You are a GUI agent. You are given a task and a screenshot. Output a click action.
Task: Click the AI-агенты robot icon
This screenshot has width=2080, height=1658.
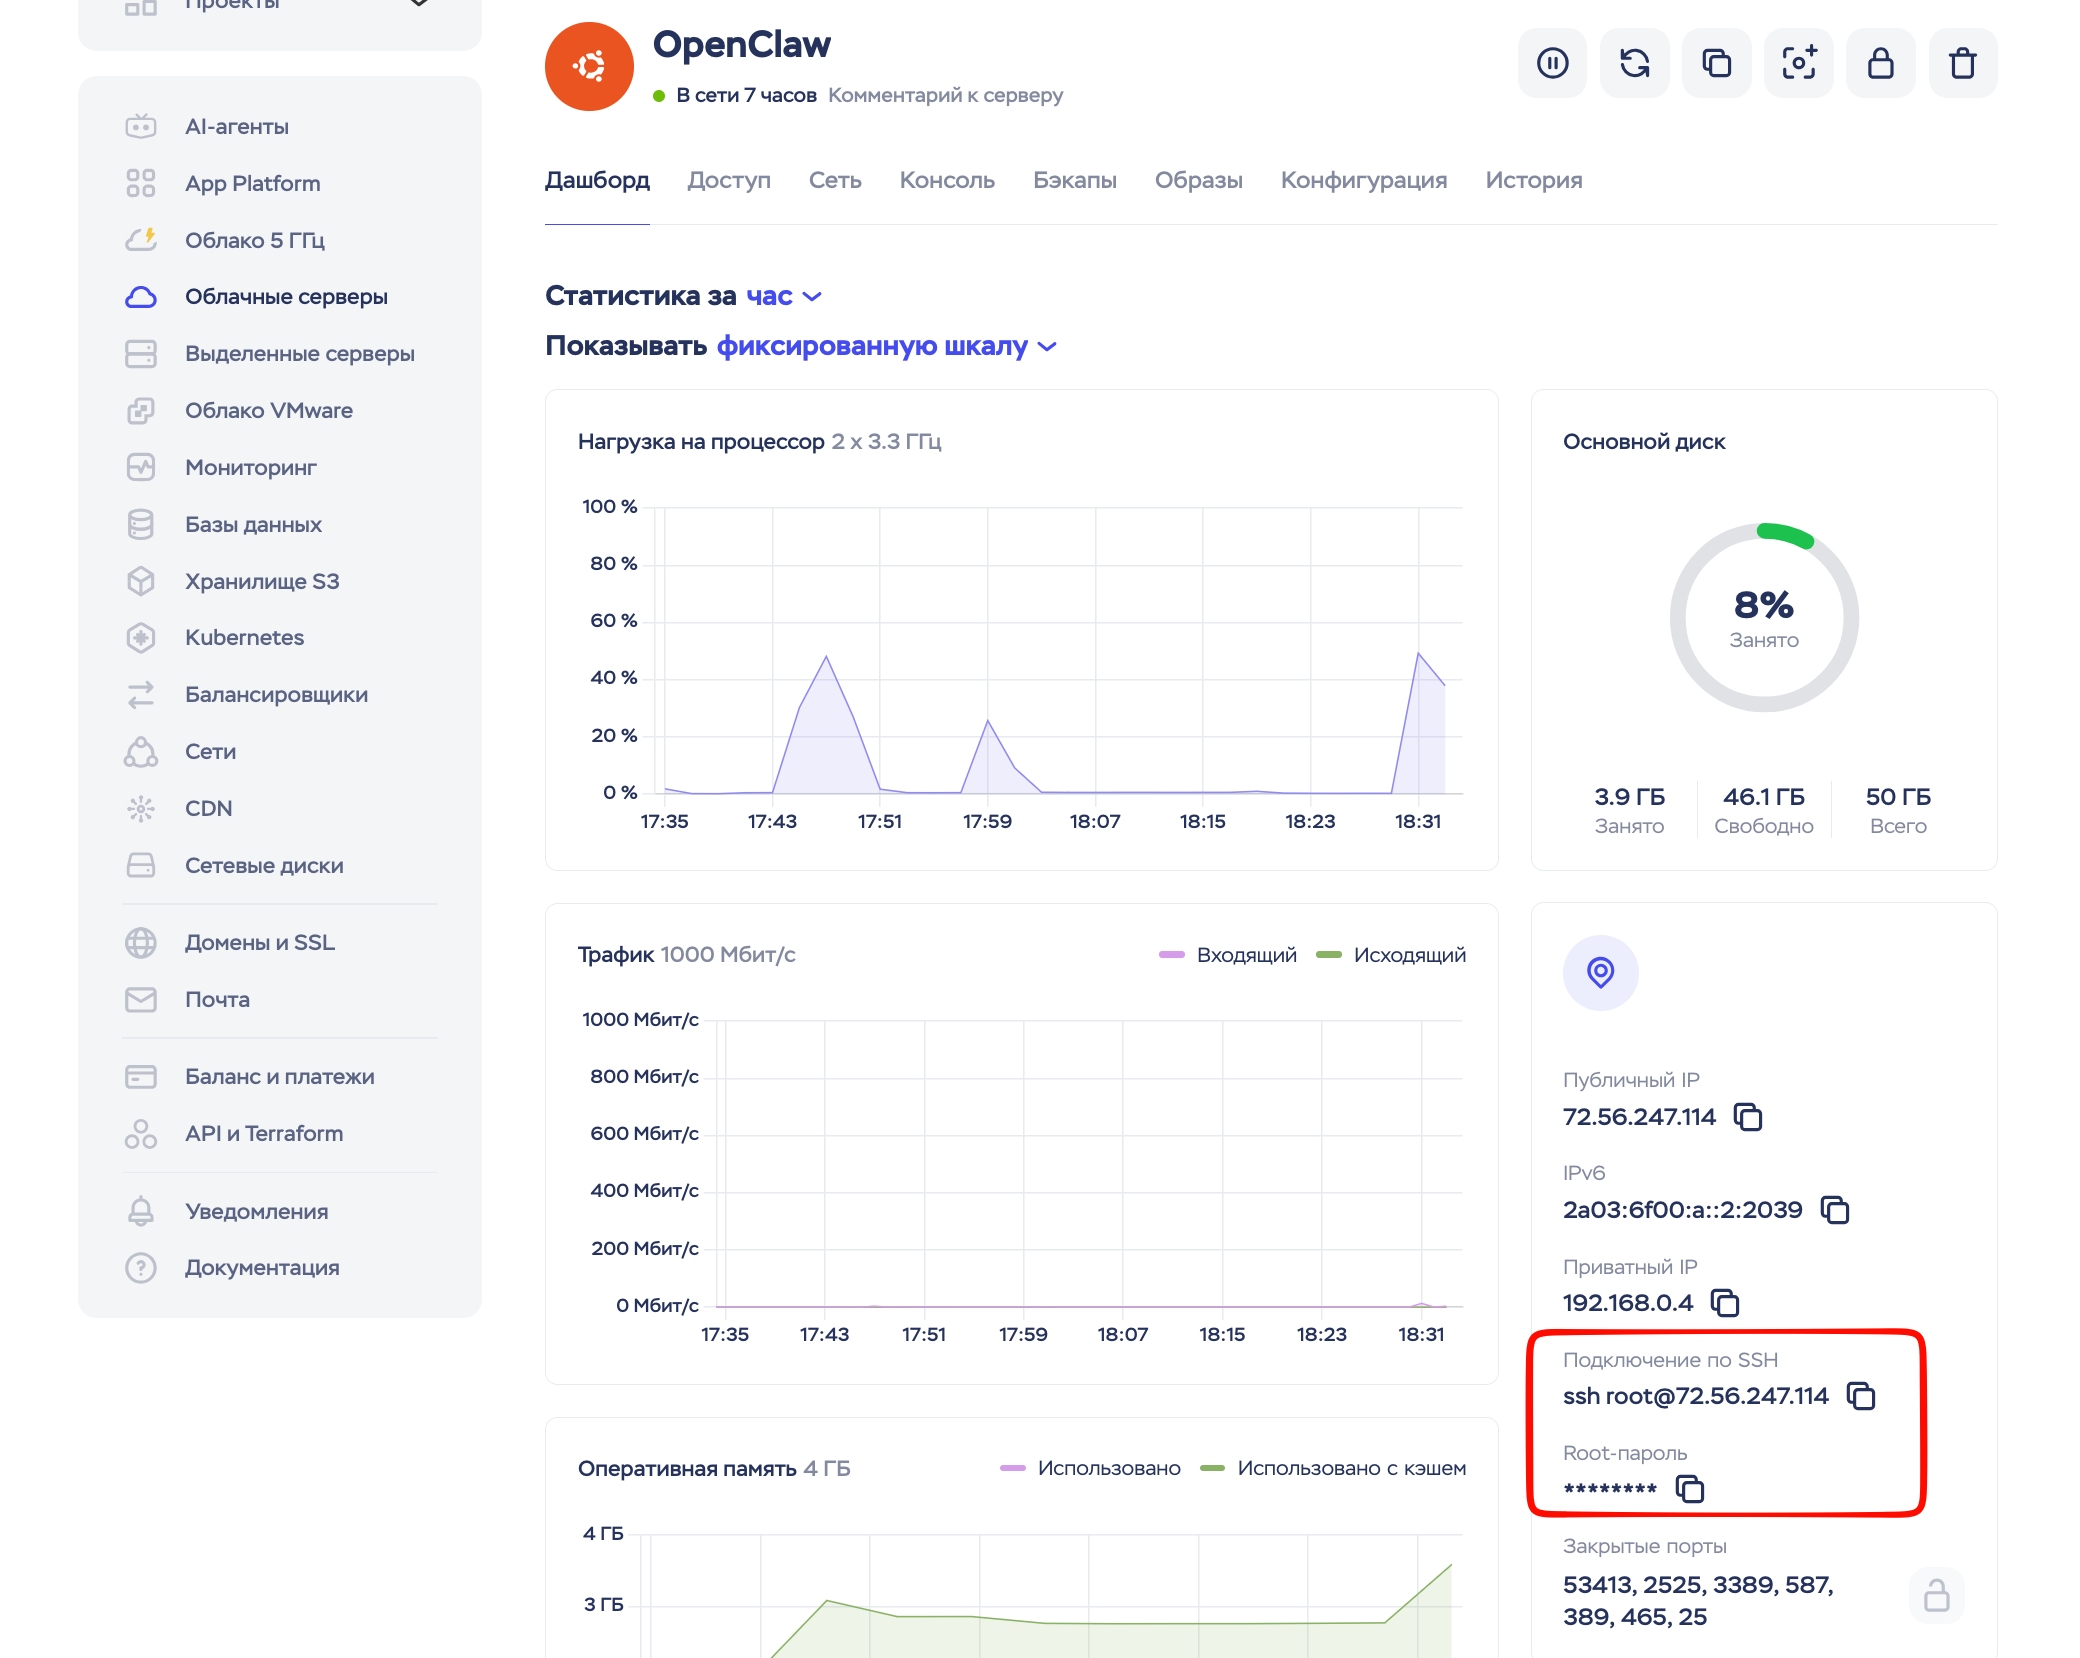coord(141,127)
